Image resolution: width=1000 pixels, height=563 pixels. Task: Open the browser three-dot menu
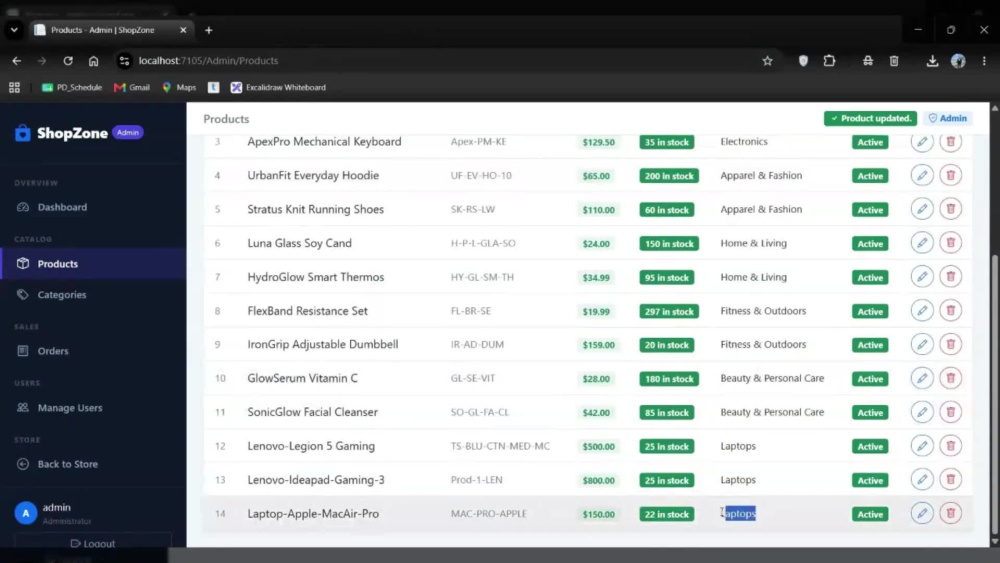984,61
